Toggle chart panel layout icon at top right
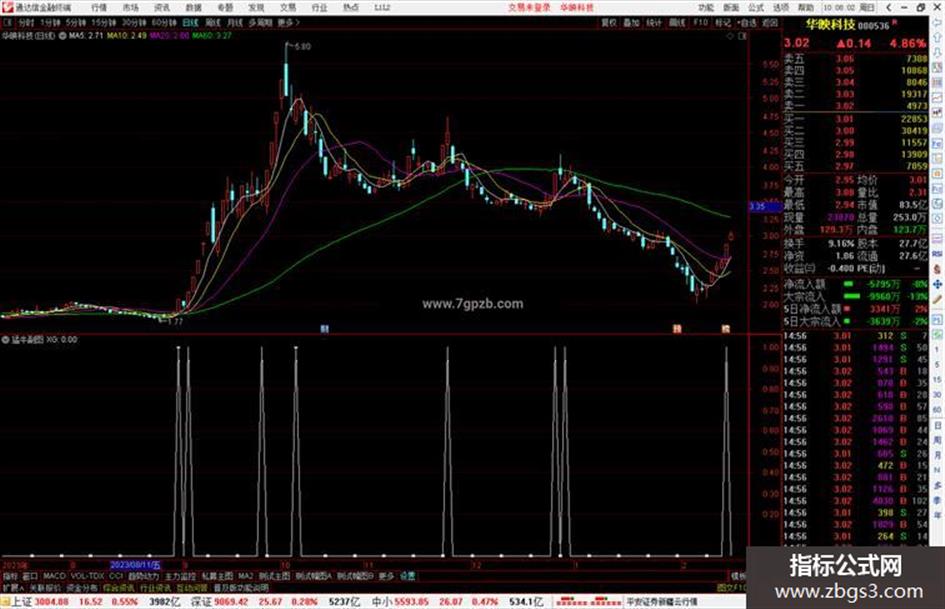Image resolution: width=945 pixels, height=609 pixels. [742, 36]
